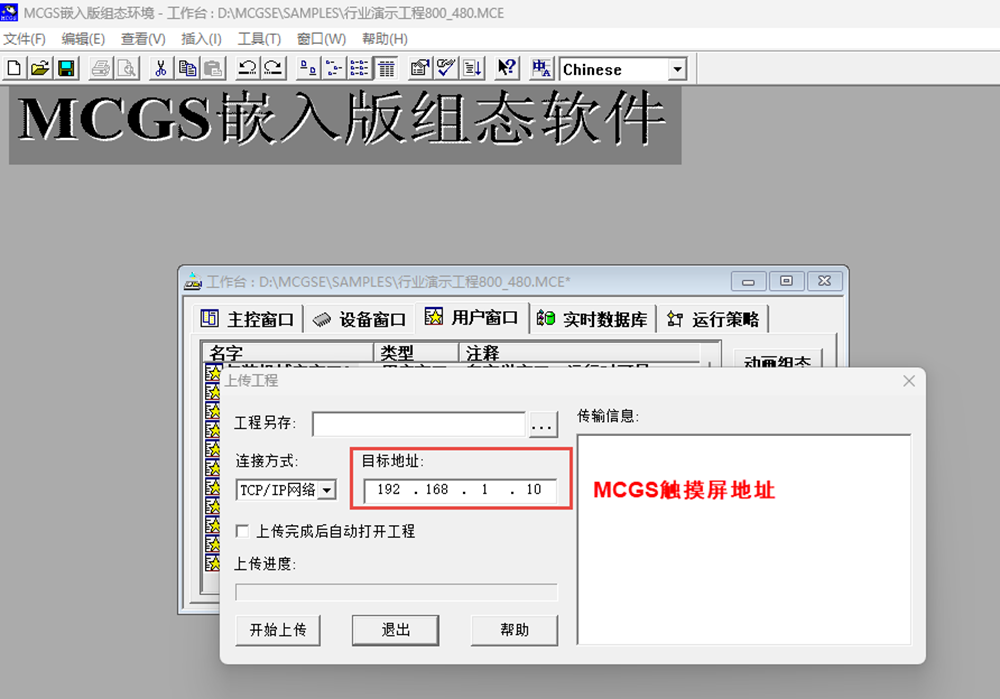1000x699 pixels.
Task: Click the Print icon in the toolbar
Action: coord(101,68)
